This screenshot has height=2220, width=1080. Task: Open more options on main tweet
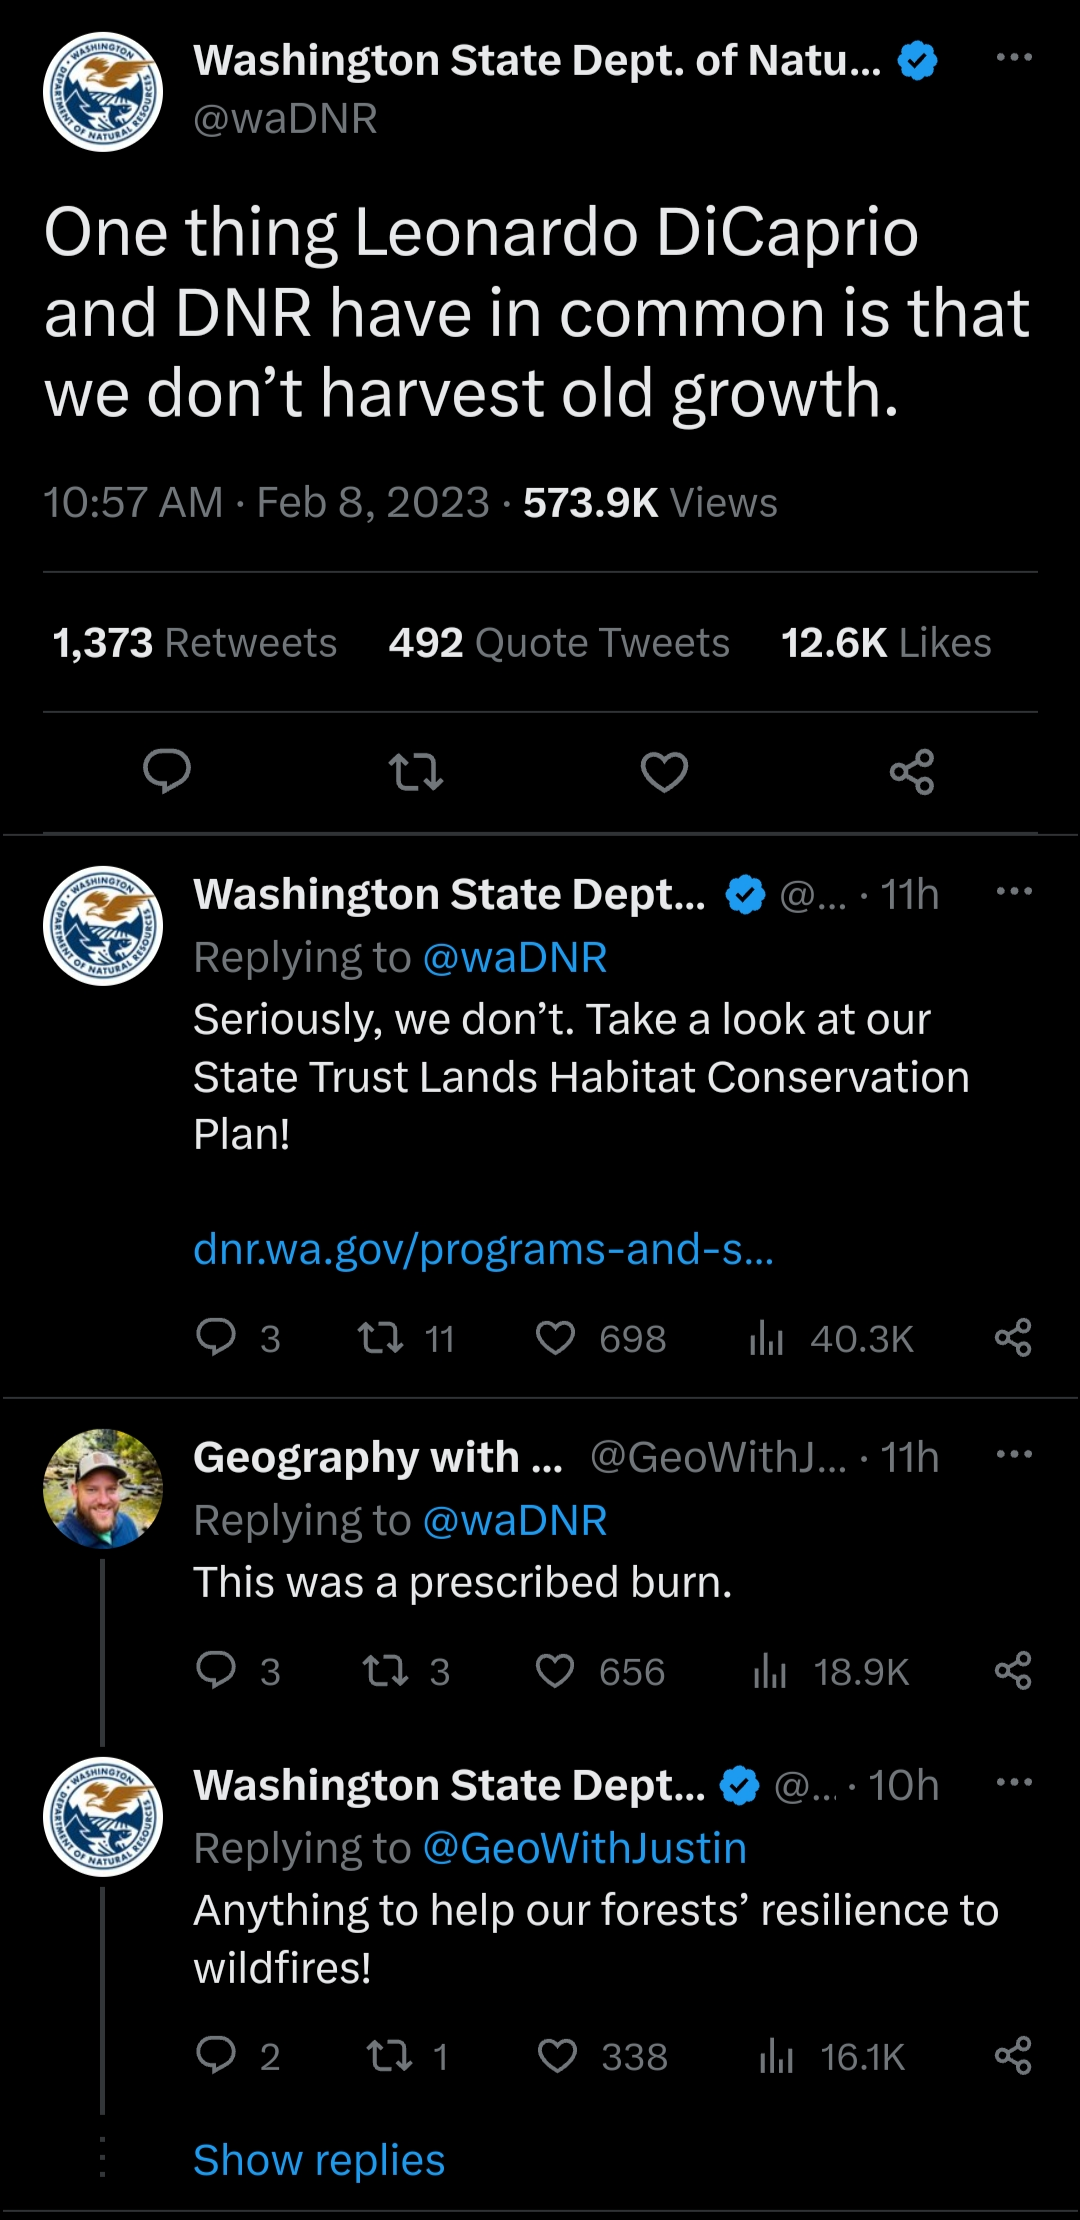click(1014, 58)
